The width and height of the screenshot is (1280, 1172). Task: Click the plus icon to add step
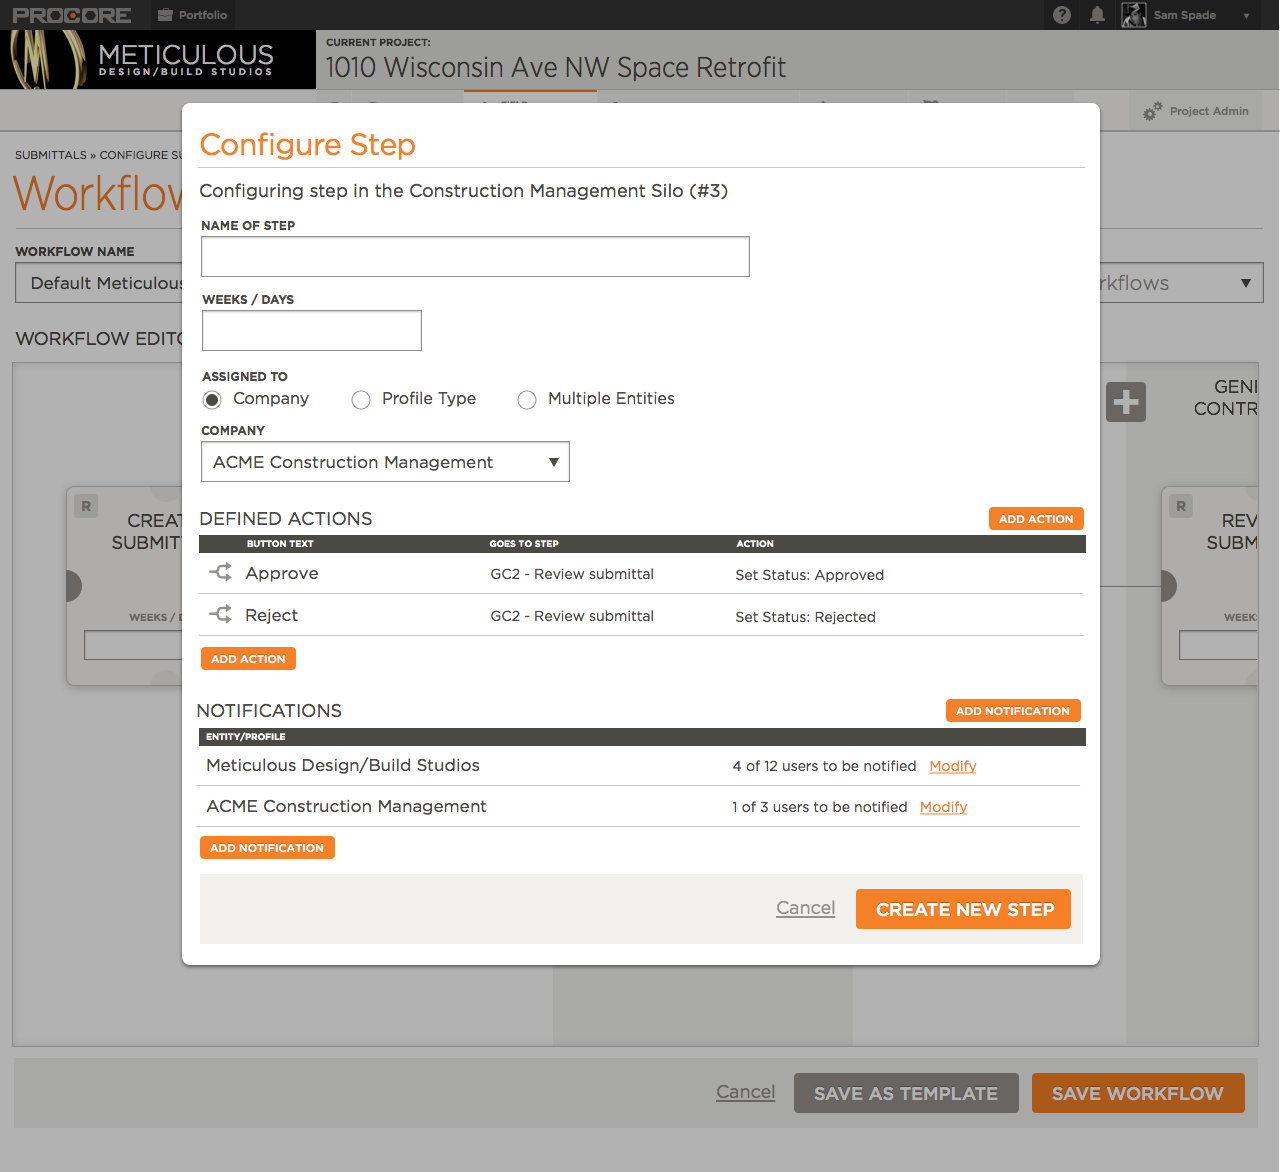tap(1126, 402)
